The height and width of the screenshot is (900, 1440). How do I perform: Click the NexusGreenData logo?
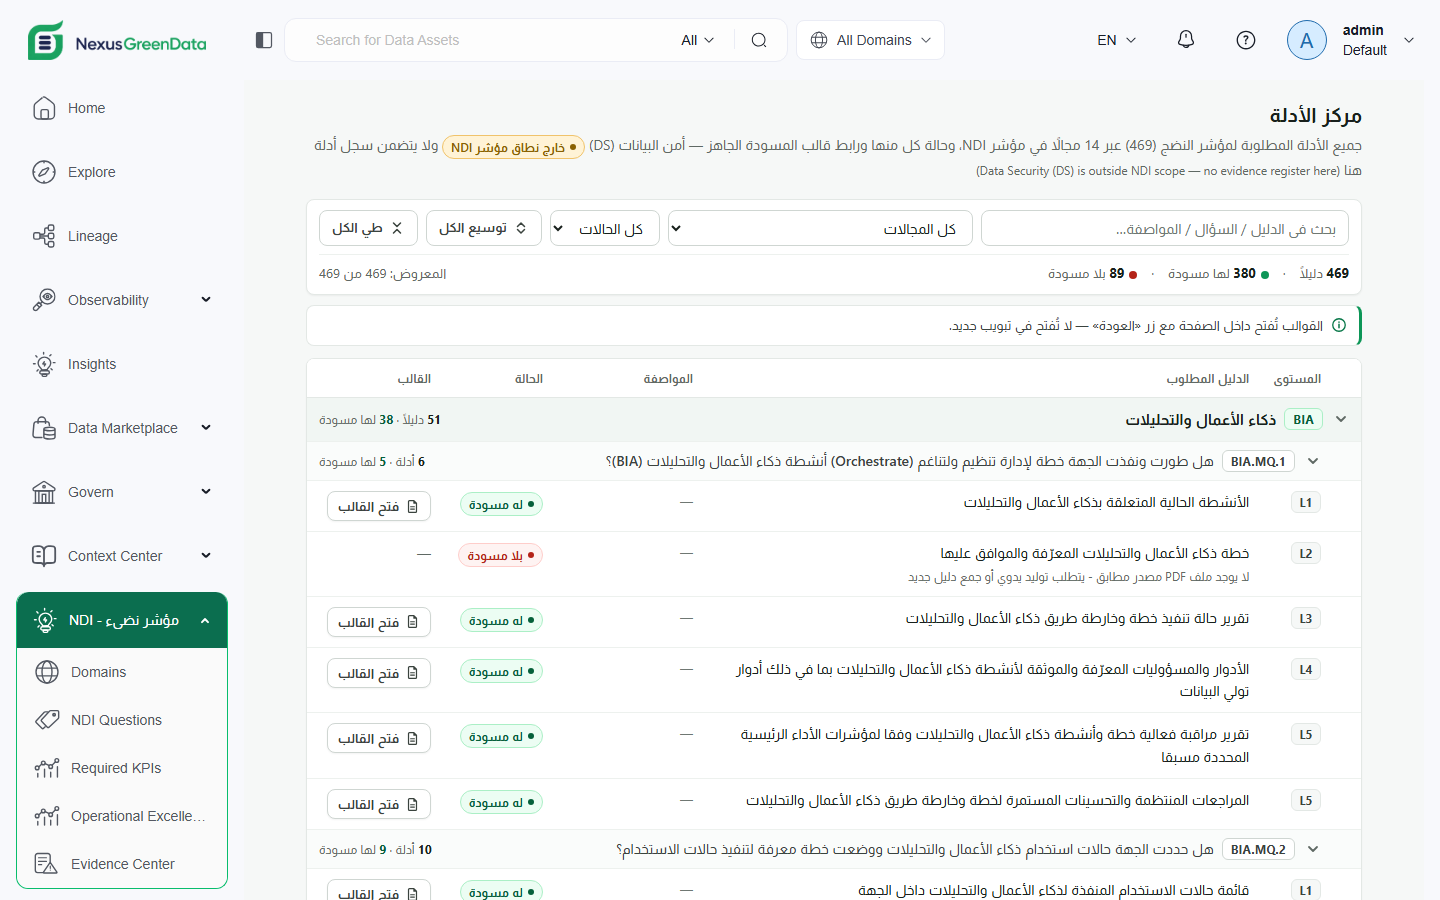point(117,41)
